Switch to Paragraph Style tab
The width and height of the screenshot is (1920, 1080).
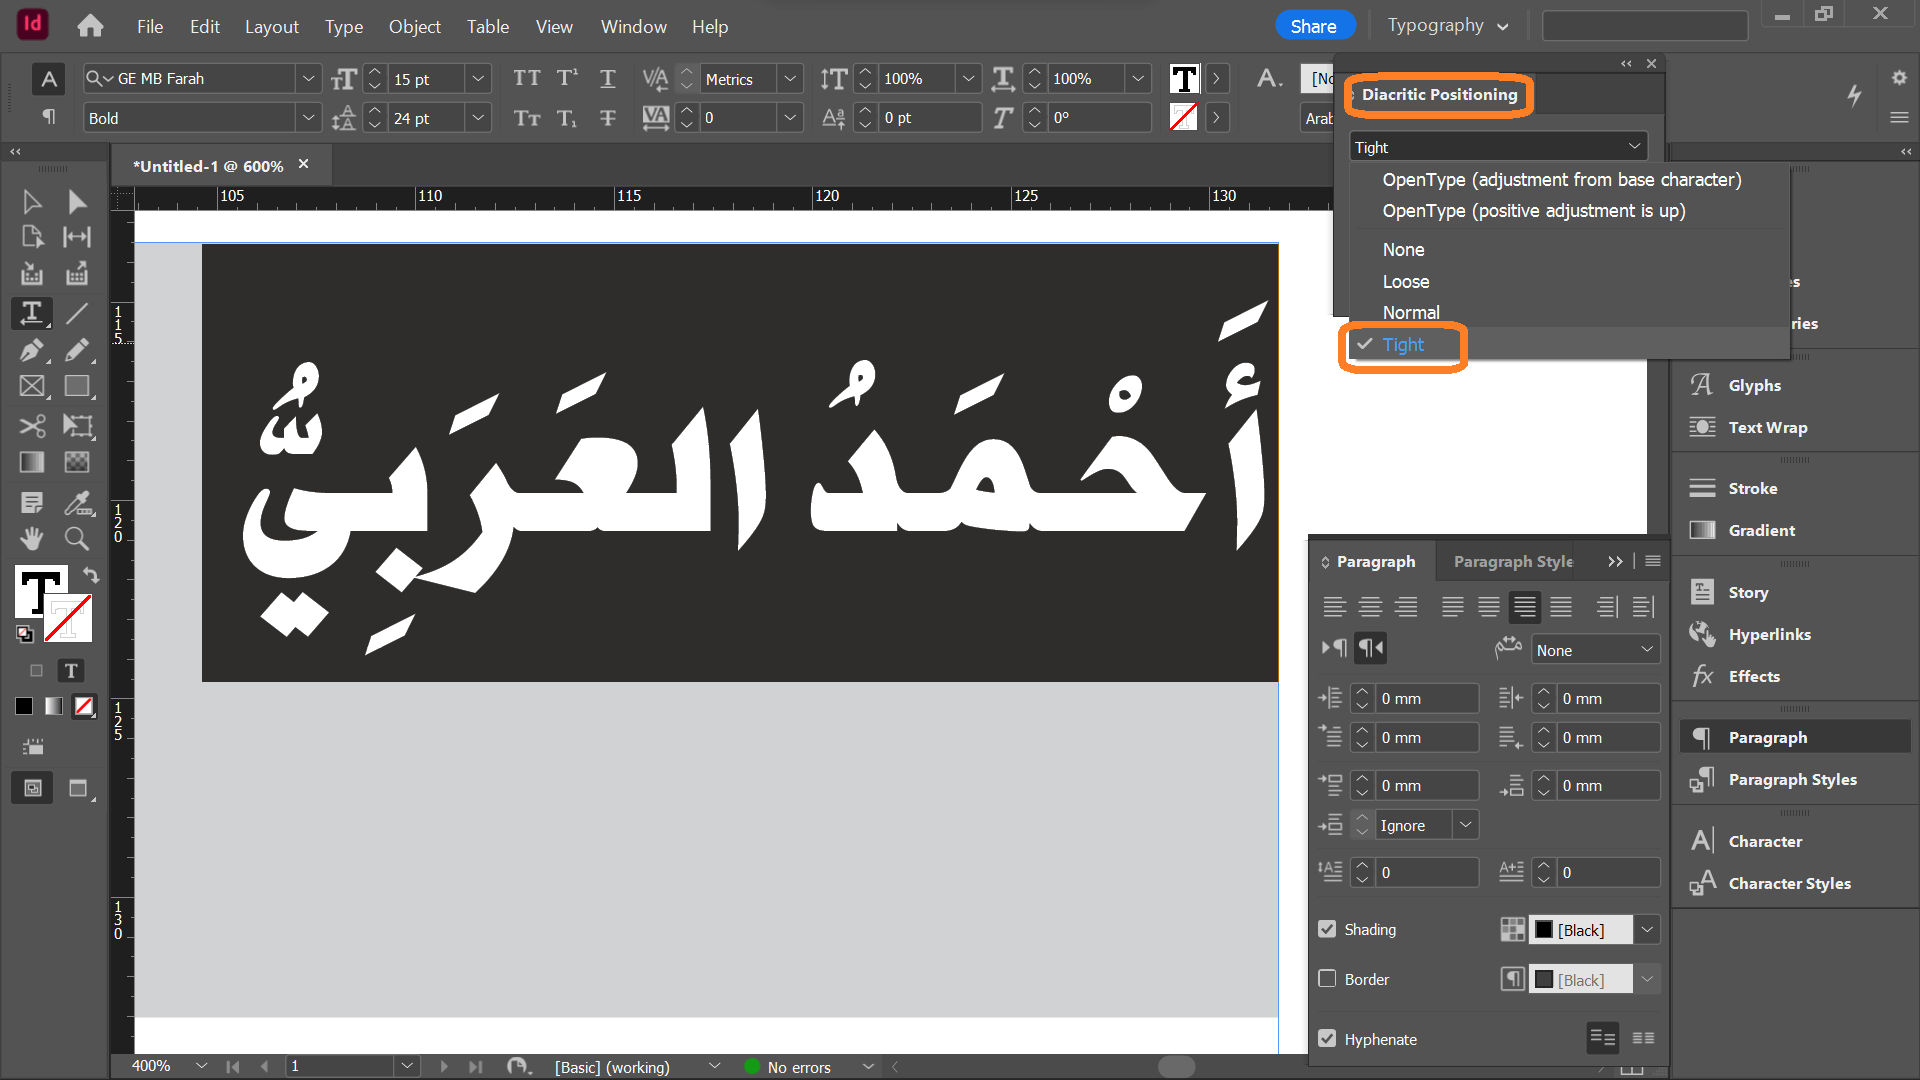(1512, 562)
